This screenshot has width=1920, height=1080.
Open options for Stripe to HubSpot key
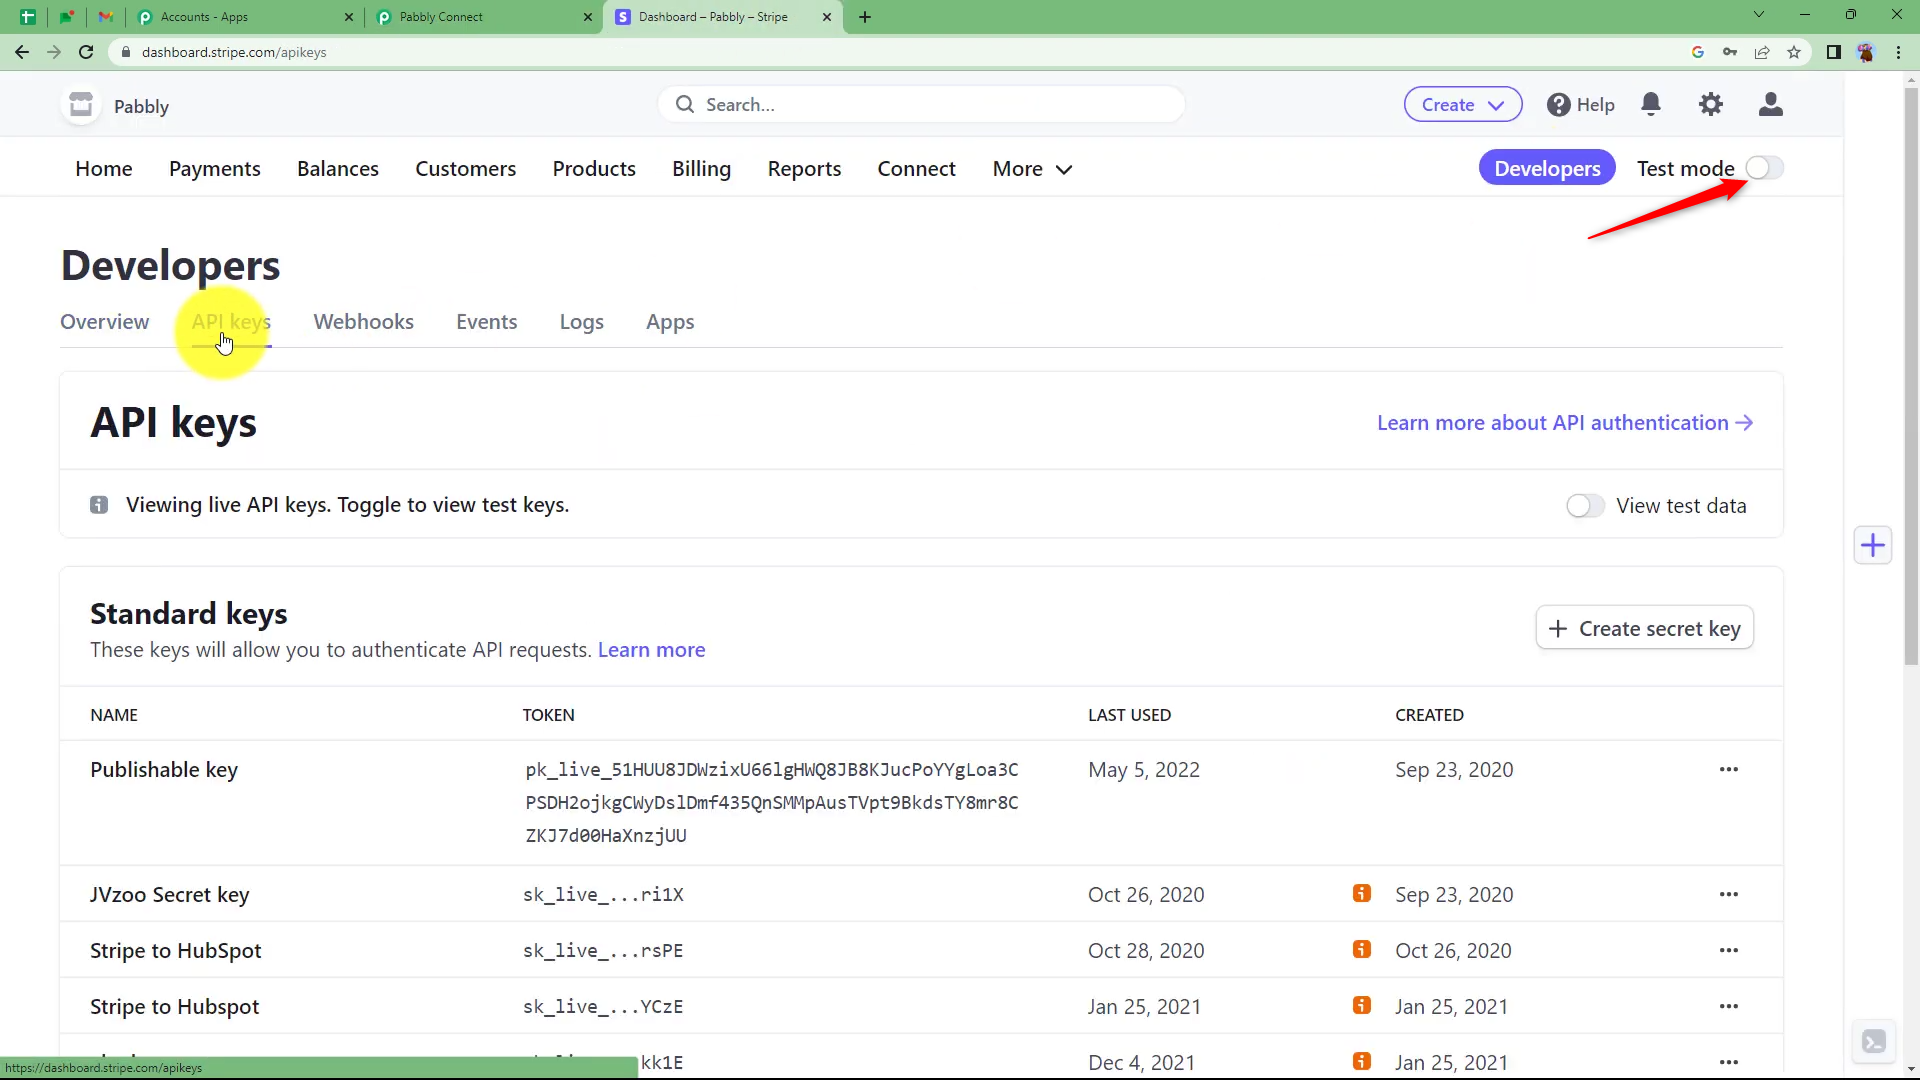point(1729,951)
